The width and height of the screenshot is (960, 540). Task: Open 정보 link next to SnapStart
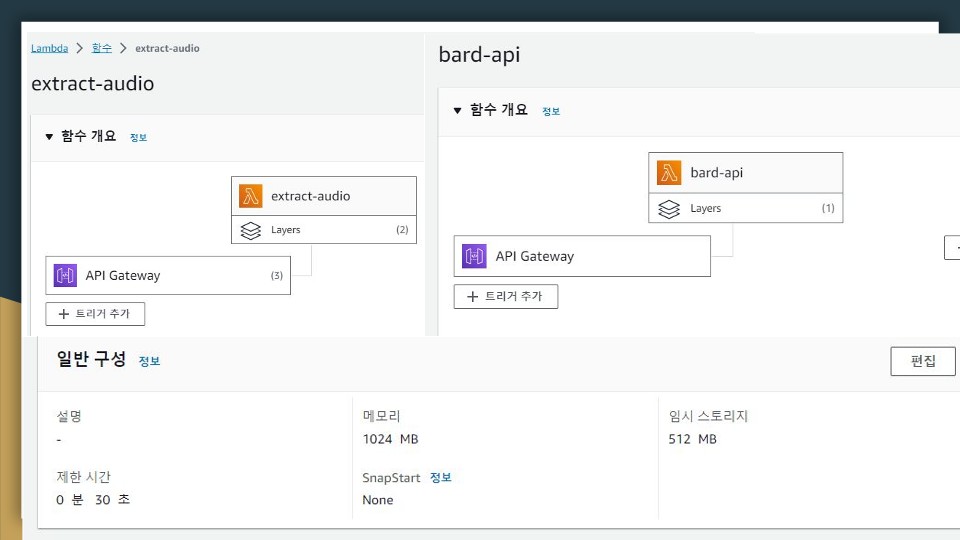tap(441, 478)
